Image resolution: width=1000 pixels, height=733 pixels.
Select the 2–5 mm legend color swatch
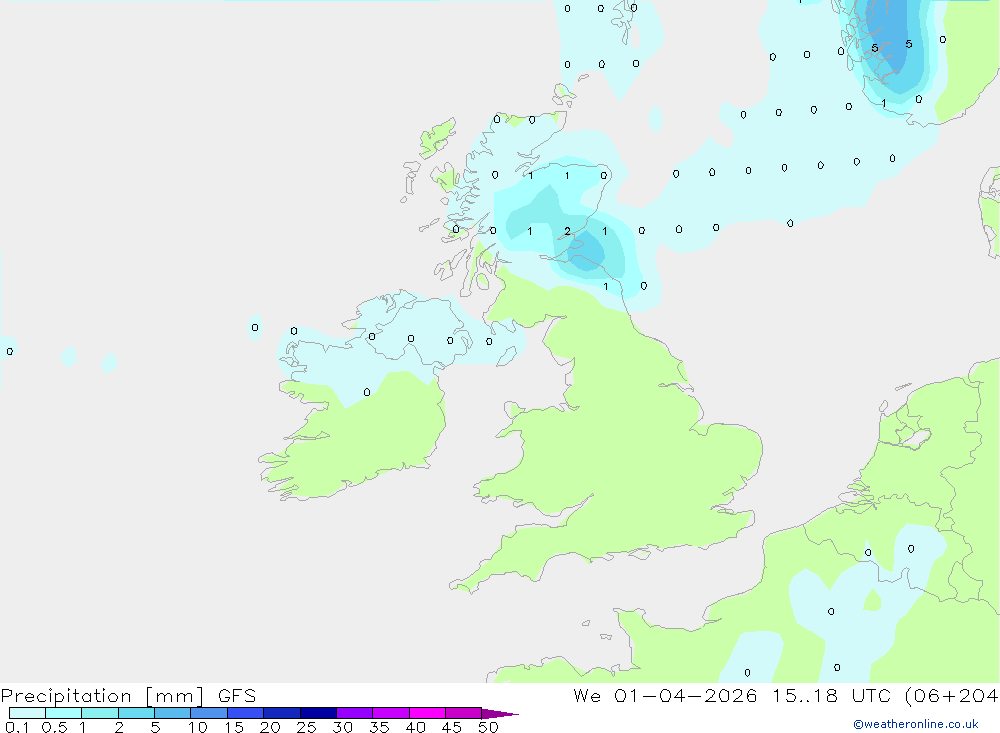[136, 713]
